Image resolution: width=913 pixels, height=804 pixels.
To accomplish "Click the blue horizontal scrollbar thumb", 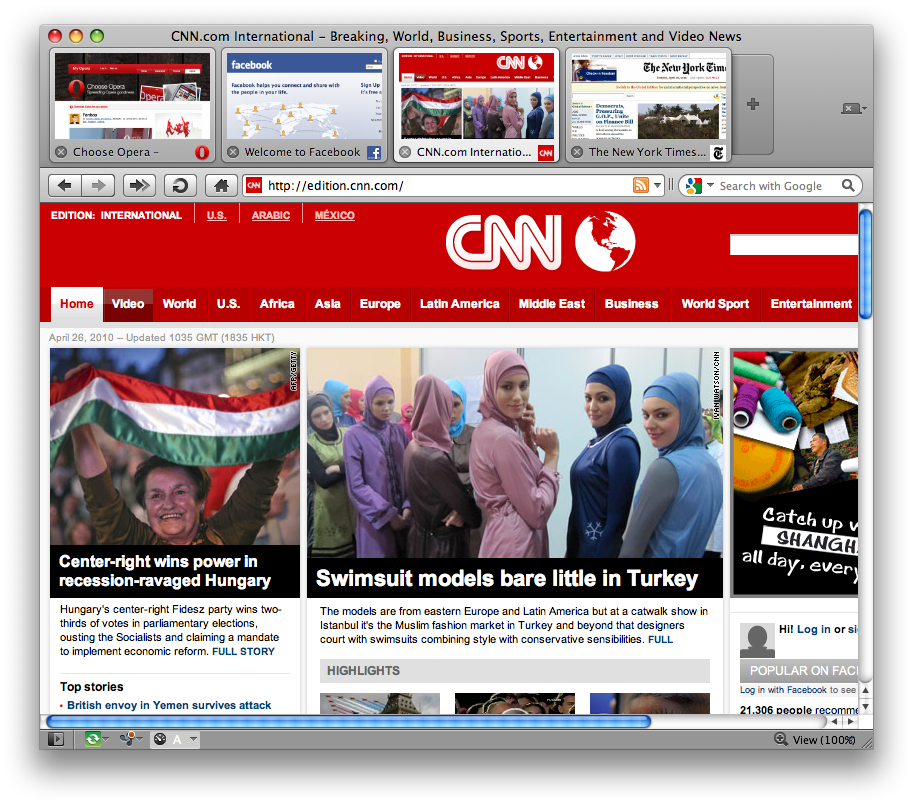I will pos(348,721).
